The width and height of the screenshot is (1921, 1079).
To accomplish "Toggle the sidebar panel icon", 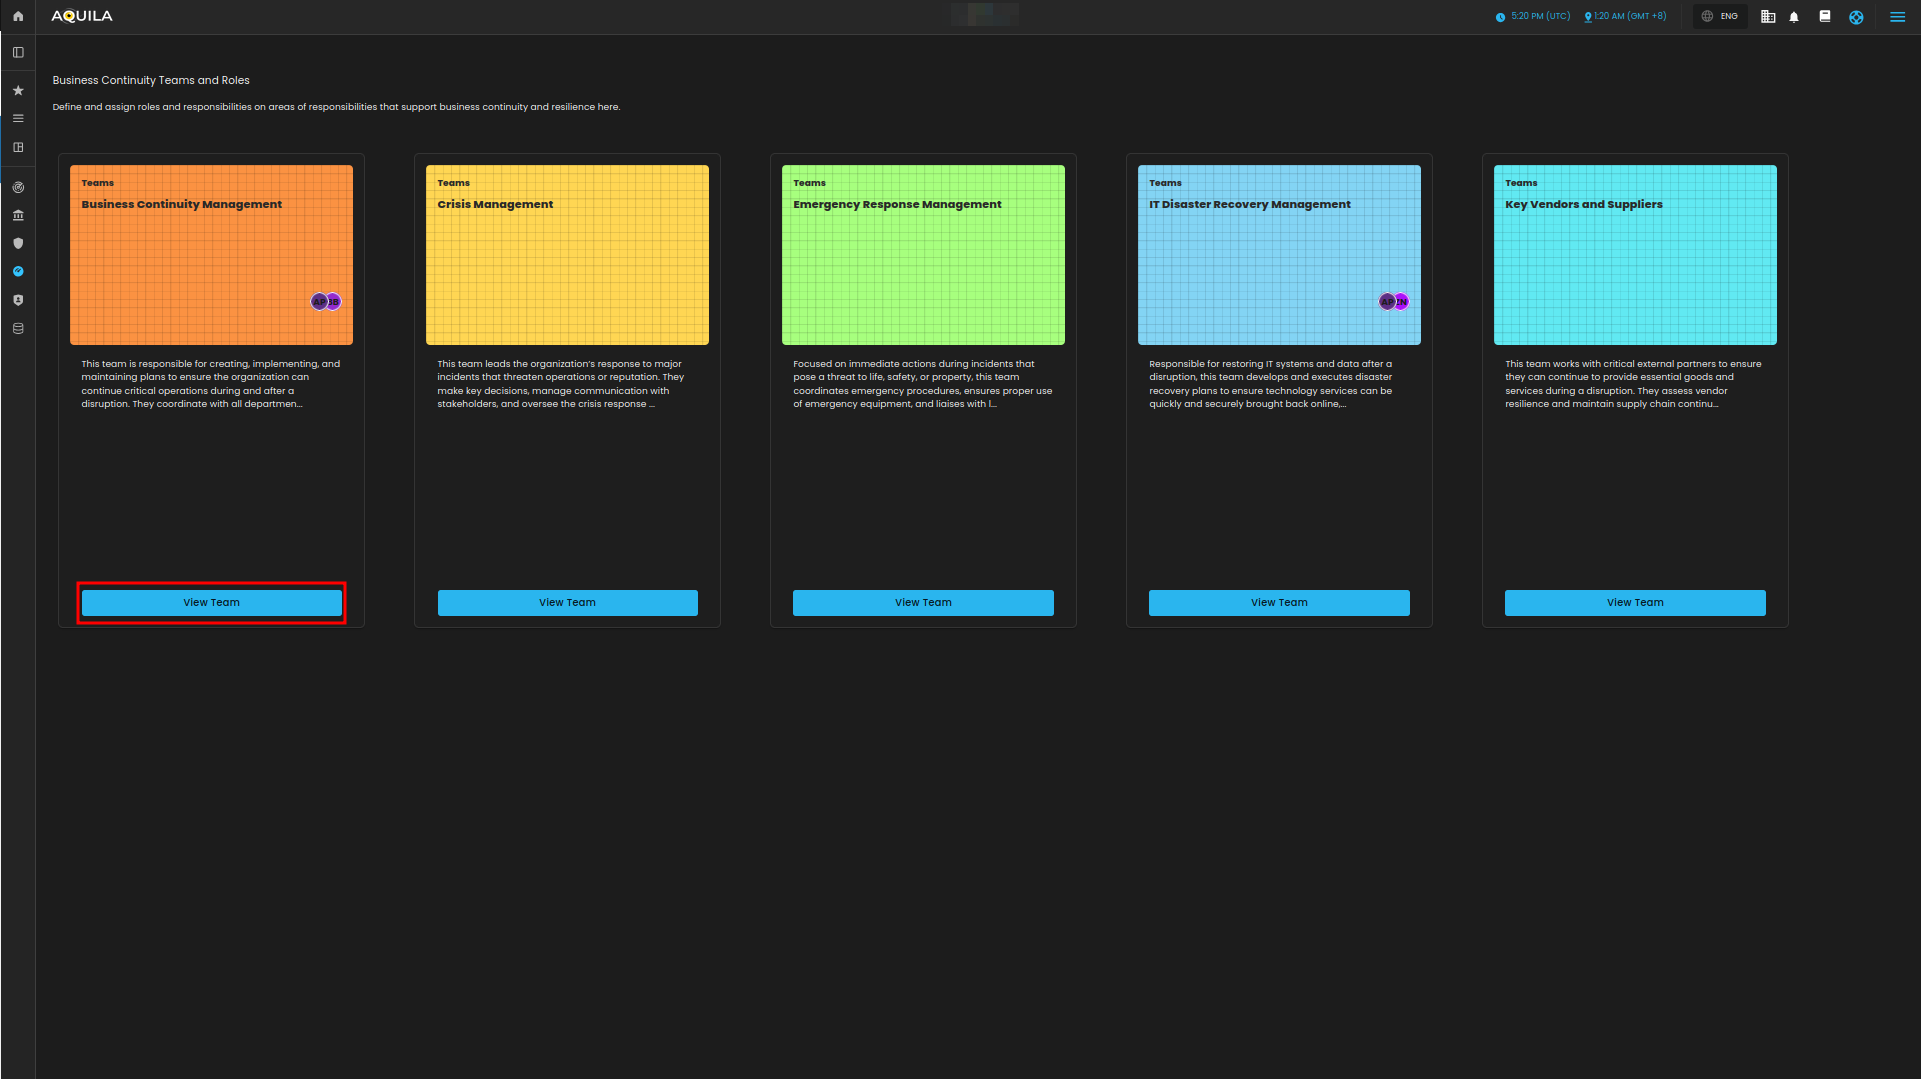I will click(x=18, y=52).
